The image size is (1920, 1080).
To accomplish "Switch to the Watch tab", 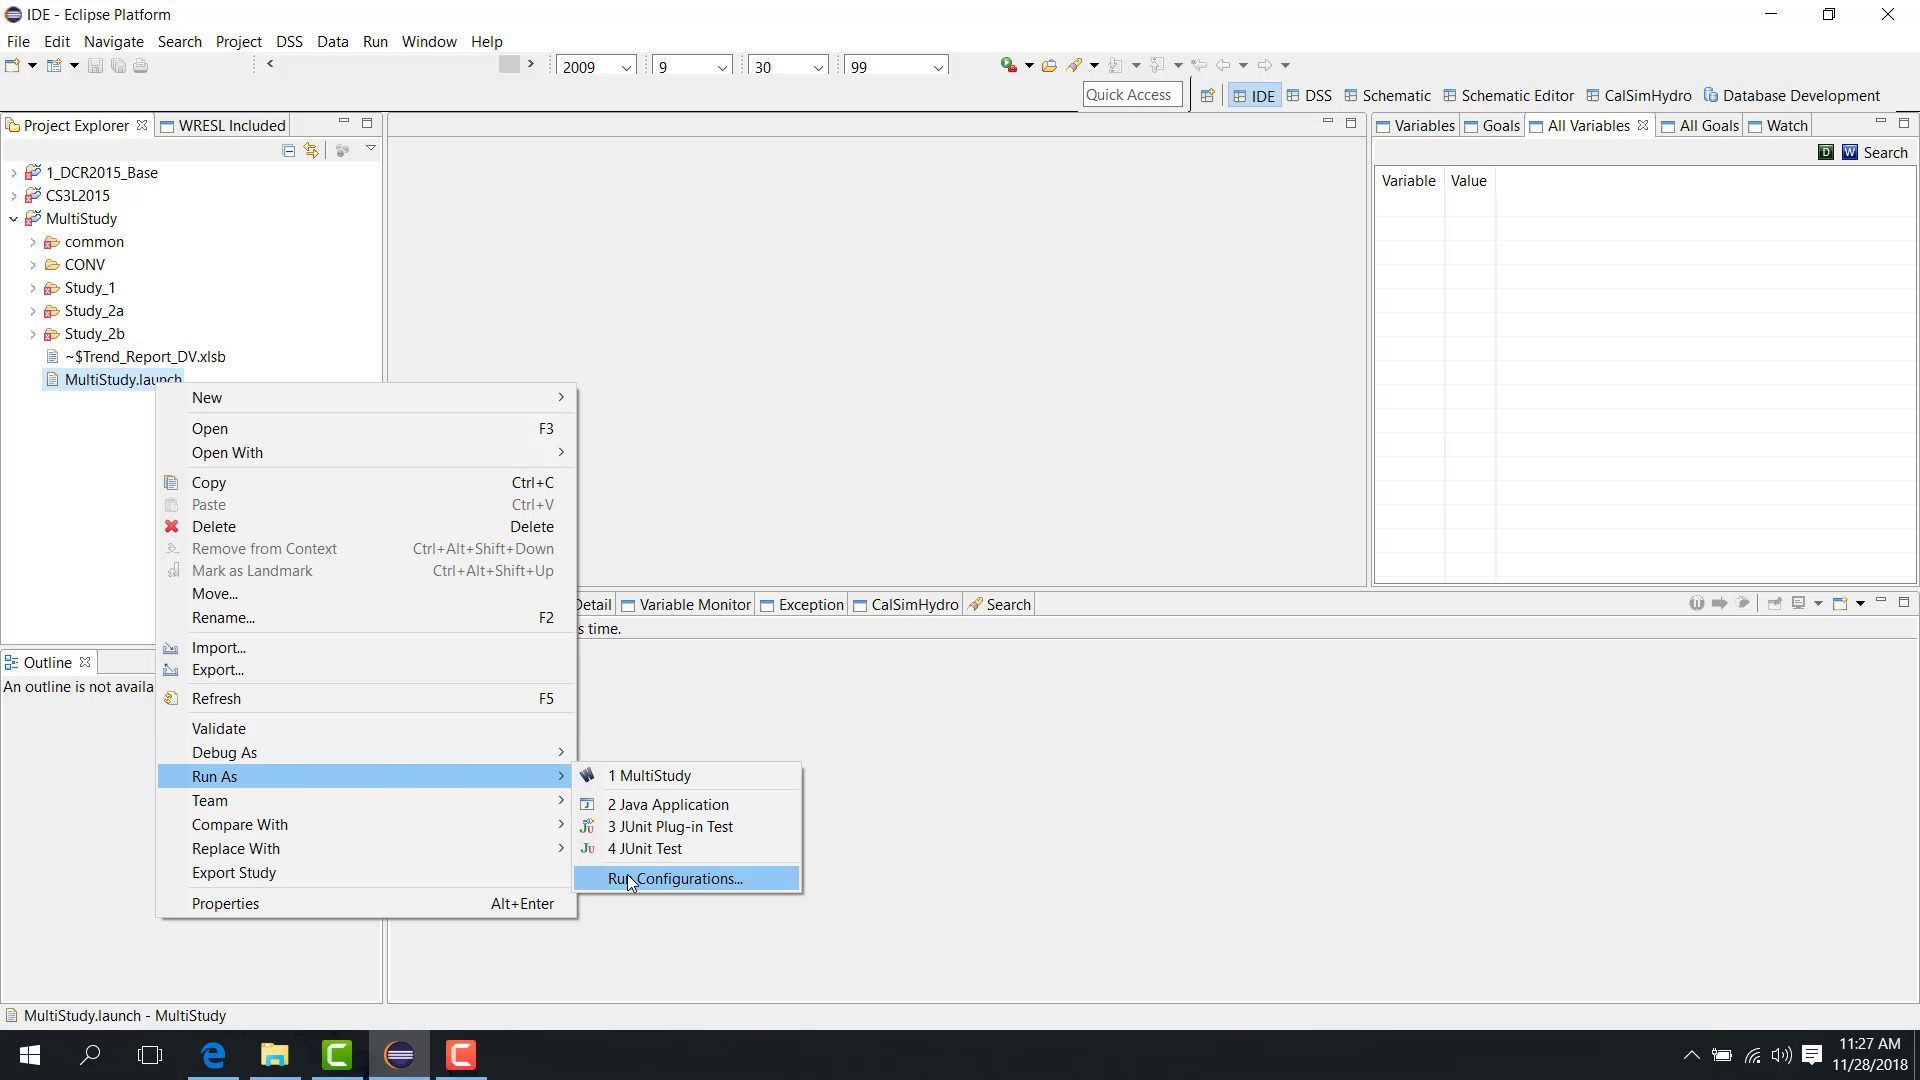I will pyautogui.click(x=1777, y=126).
